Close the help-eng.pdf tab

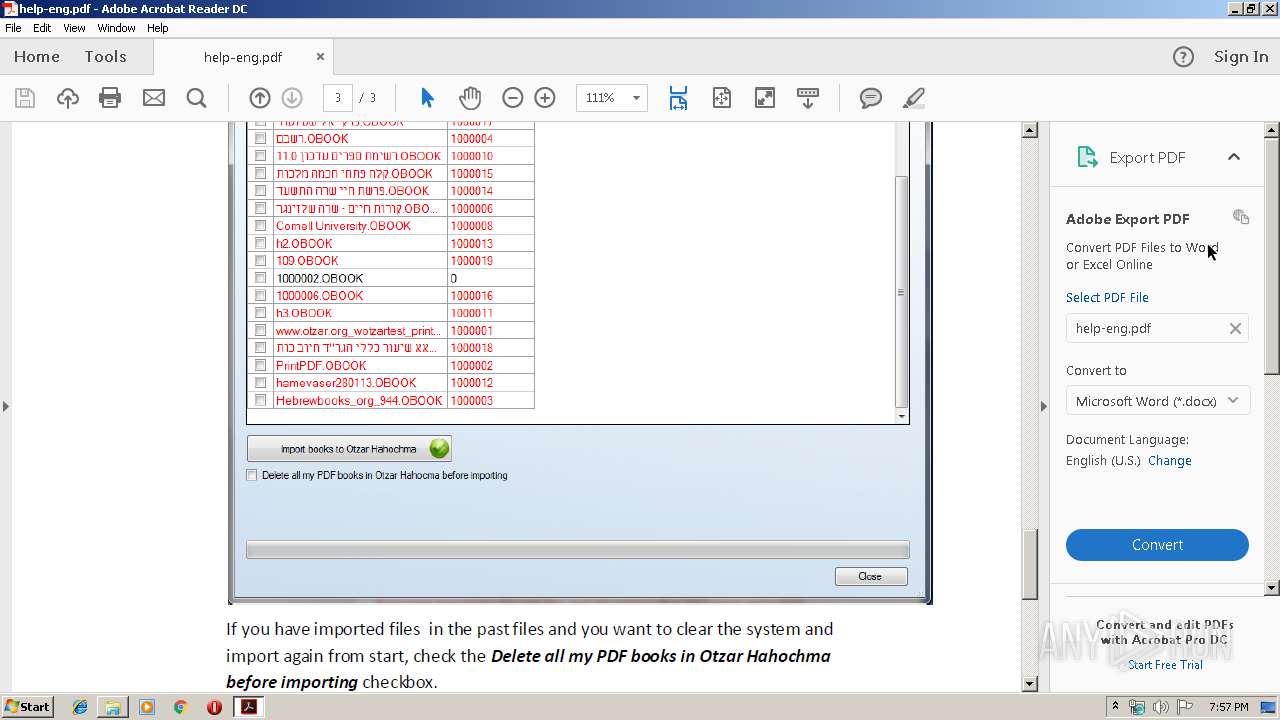320,57
